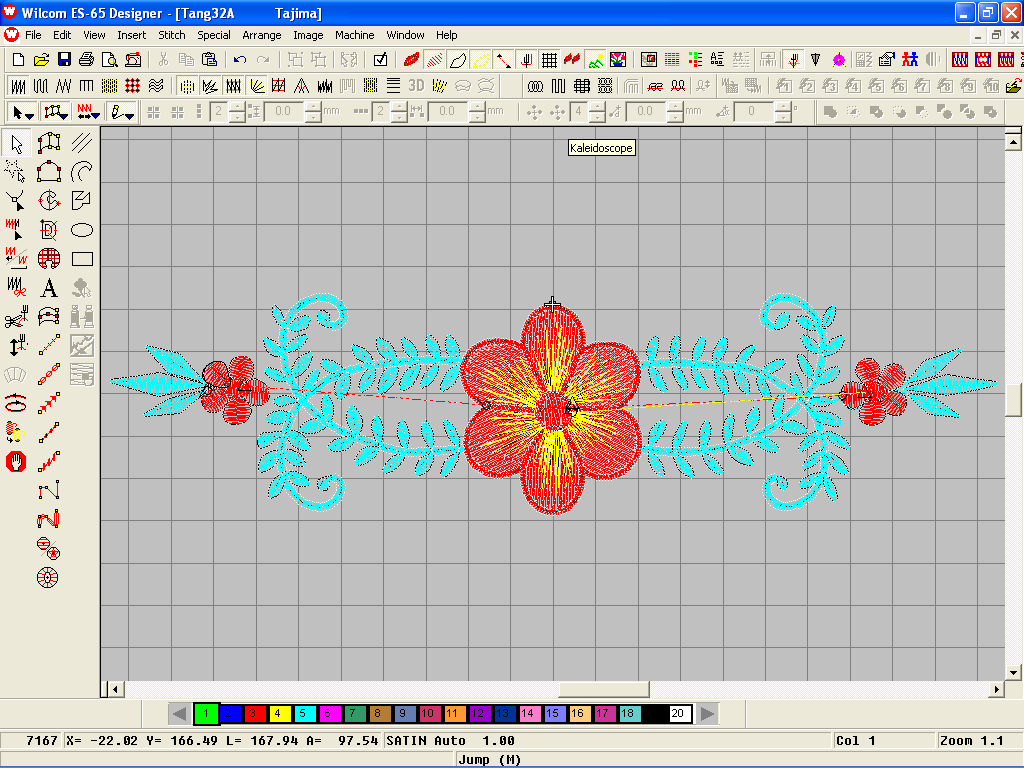Select the Lettering tool (letter A)
The image size is (1024, 768).
click(x=48, y=288)
